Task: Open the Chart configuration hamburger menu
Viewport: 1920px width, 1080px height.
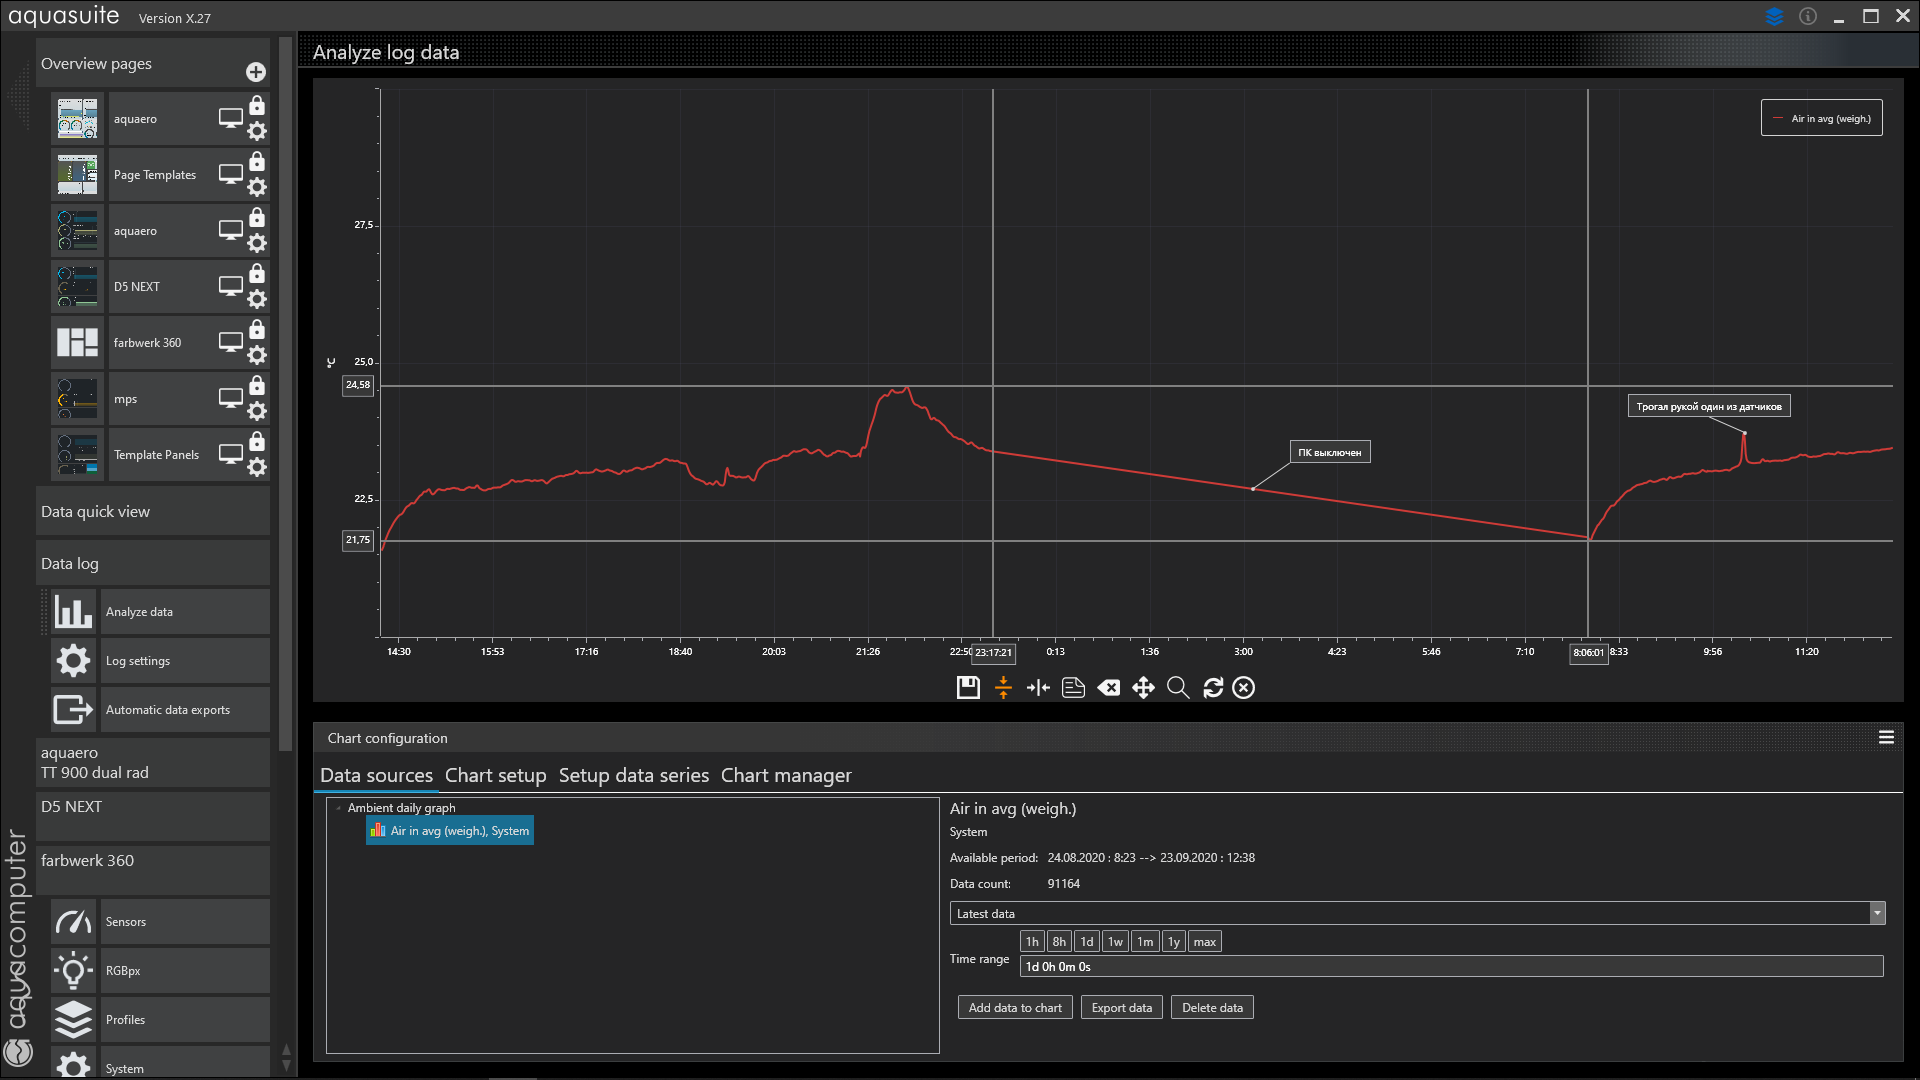Action: 1886,738
